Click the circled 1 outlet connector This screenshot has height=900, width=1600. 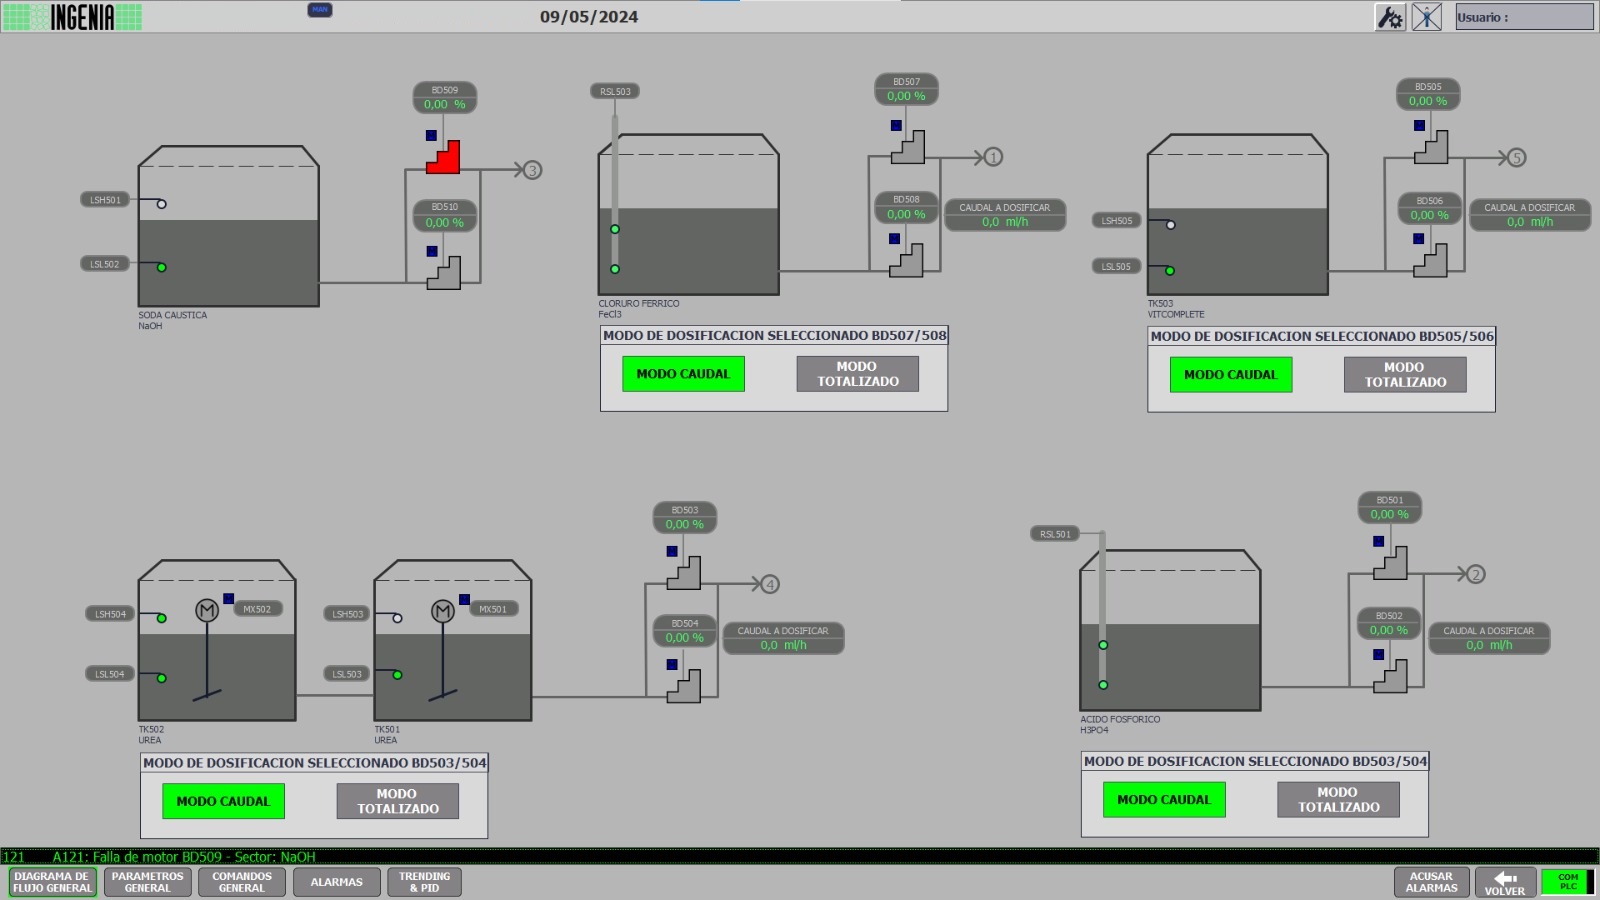click(x=993, y=157)
